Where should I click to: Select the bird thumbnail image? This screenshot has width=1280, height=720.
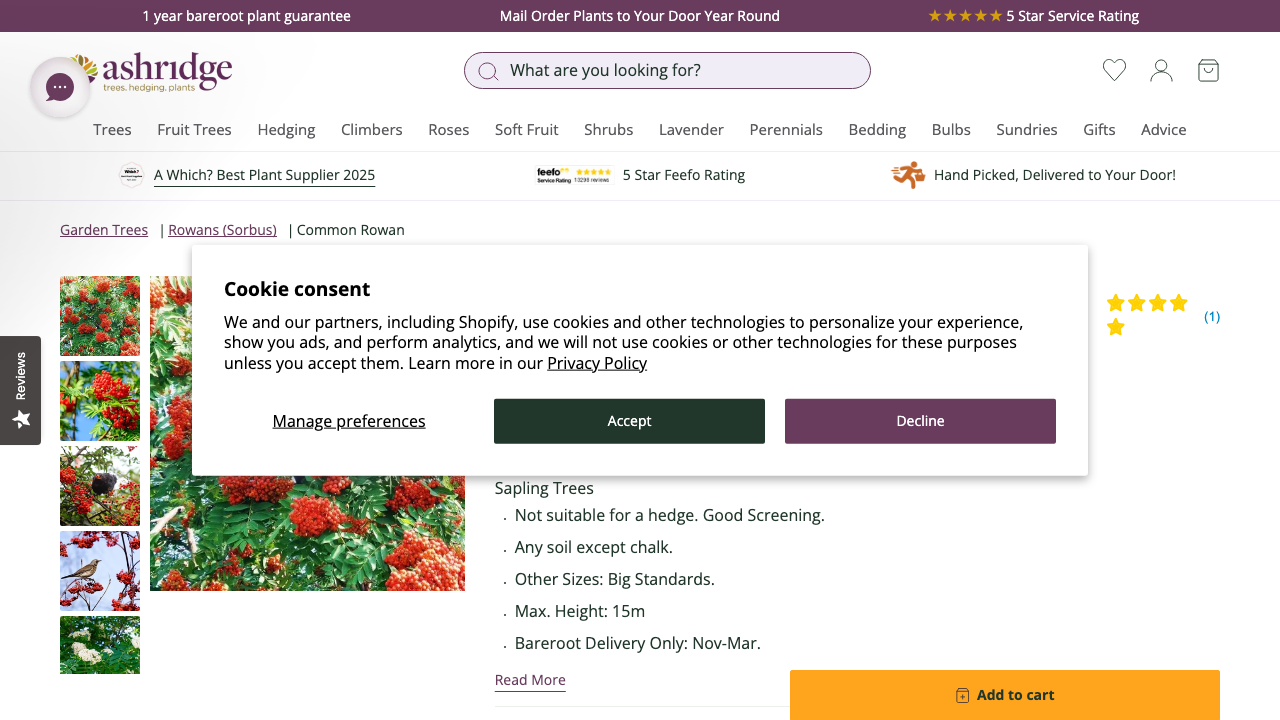(x=99, y=571)
